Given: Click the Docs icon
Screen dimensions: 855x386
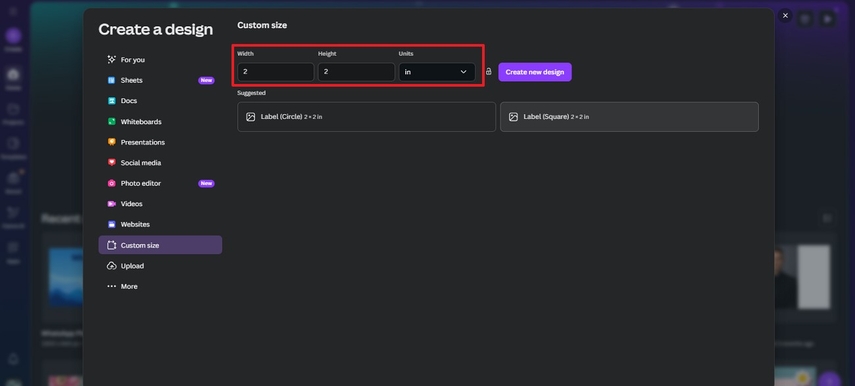Looking at the screenshot, I should (111, 101).
